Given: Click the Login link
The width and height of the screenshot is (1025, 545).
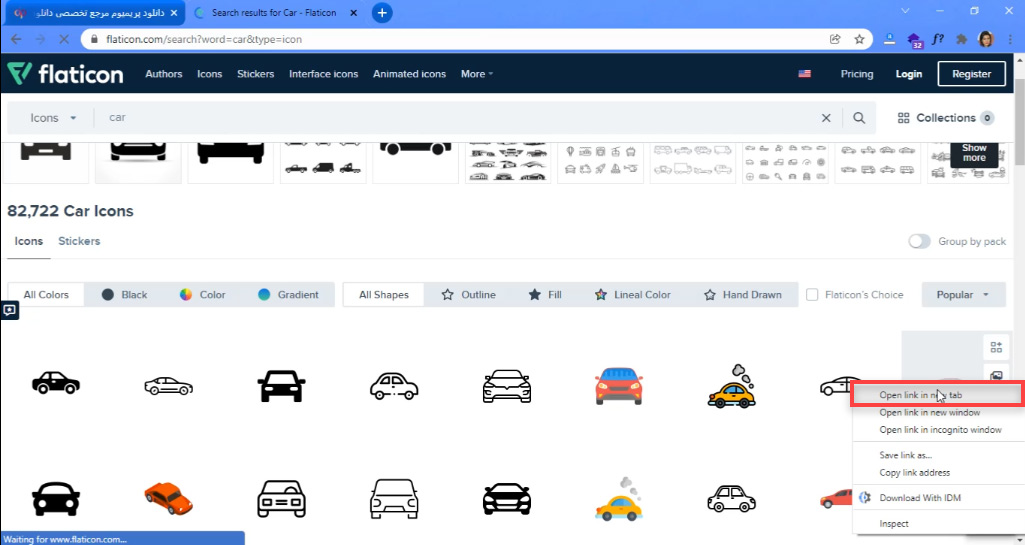Looking at the screenshot, I should pyautogui.click(x=909, y=74).
